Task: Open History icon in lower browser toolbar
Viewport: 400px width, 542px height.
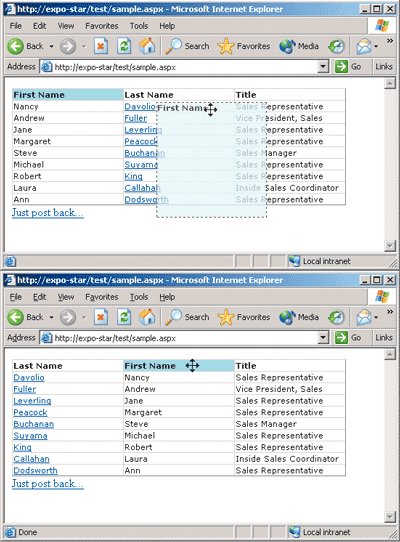Action: 336,317
